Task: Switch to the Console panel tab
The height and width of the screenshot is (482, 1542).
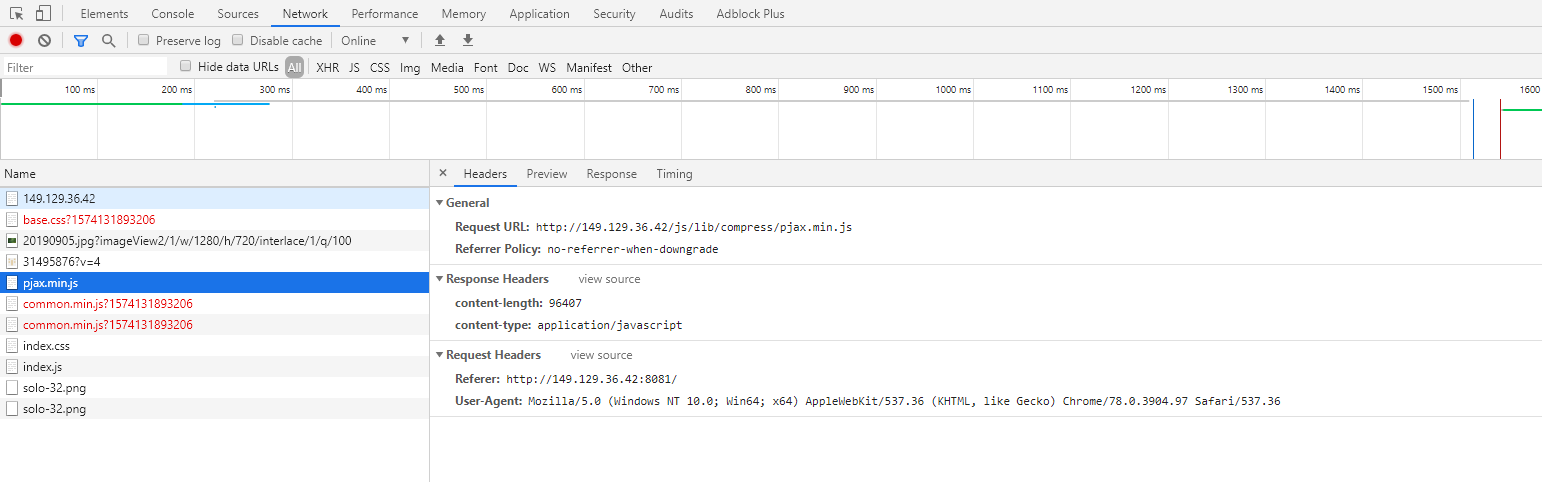Action: [x=173, y=14]
